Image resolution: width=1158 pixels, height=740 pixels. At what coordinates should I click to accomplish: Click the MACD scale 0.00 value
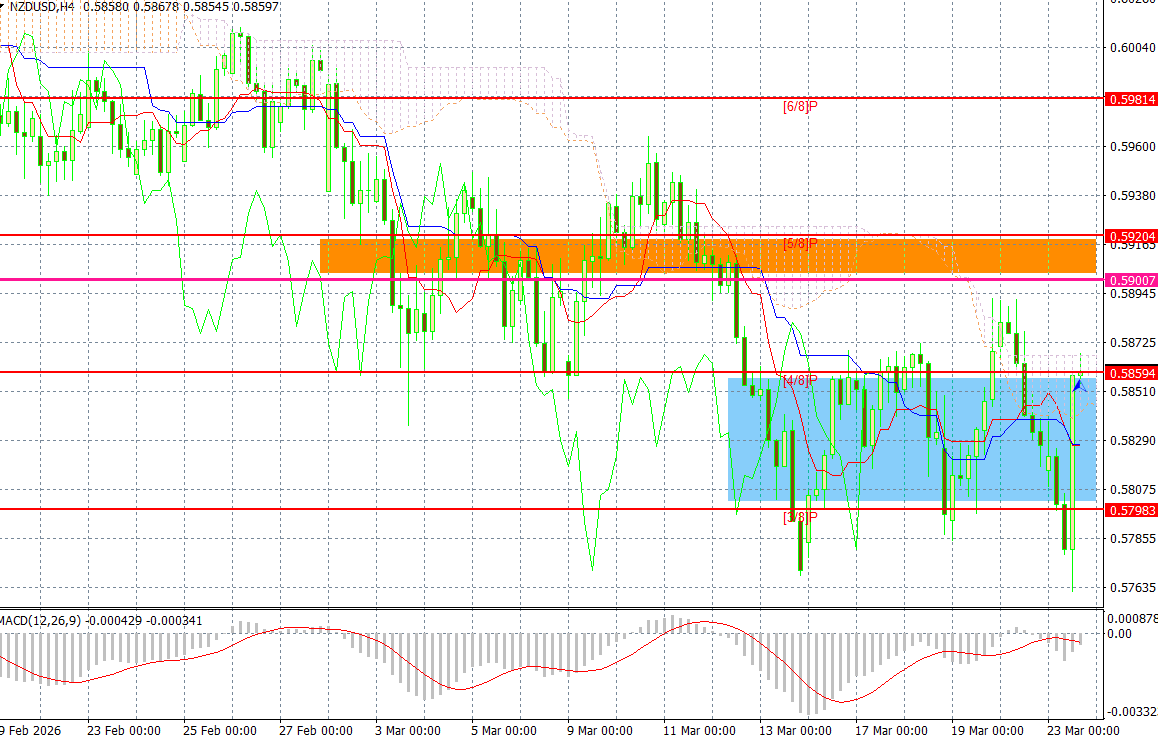[x=1120, y=634]
